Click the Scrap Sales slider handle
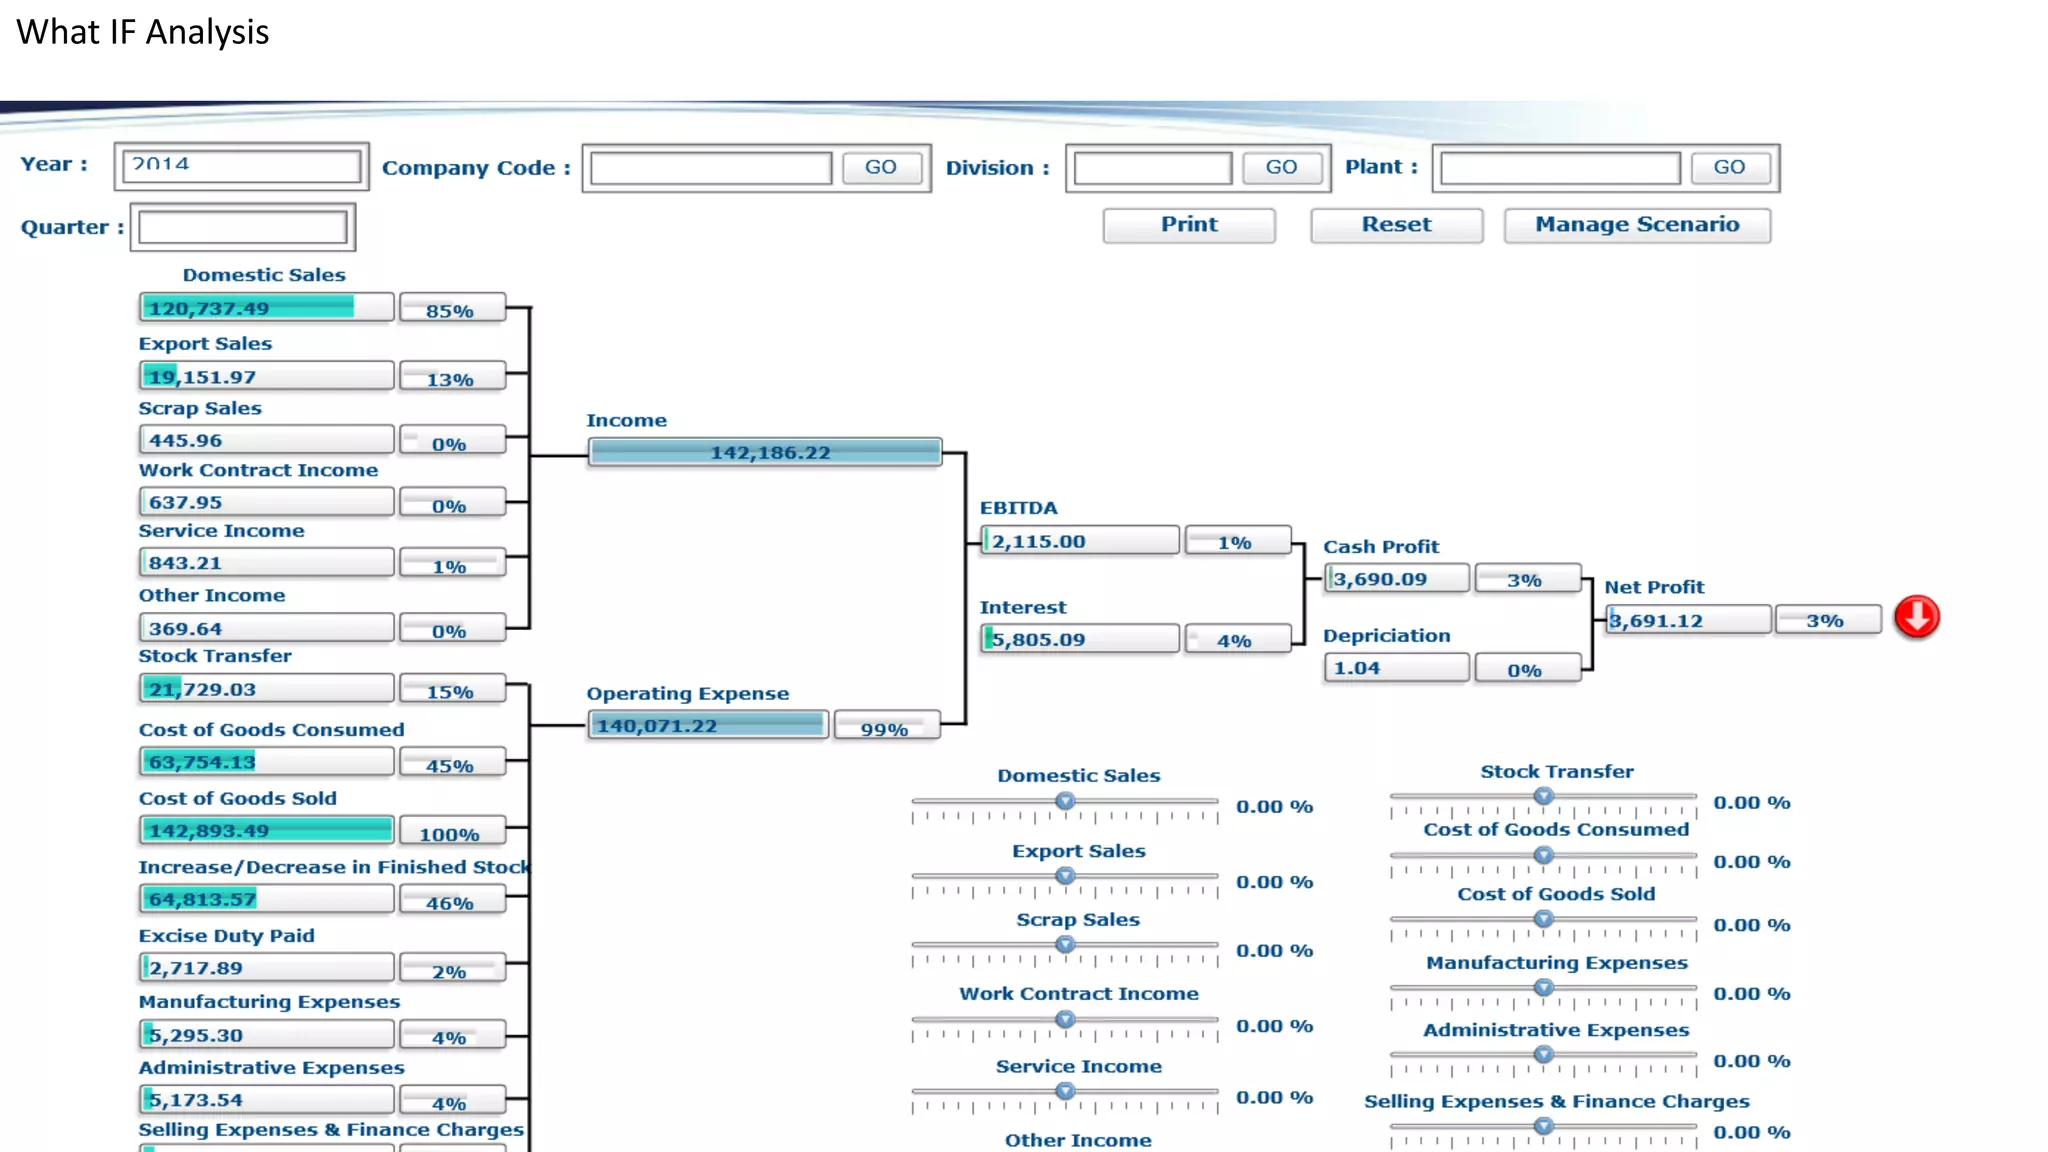Viewport: 2048px width, 1152px height. click(1065, 945)
